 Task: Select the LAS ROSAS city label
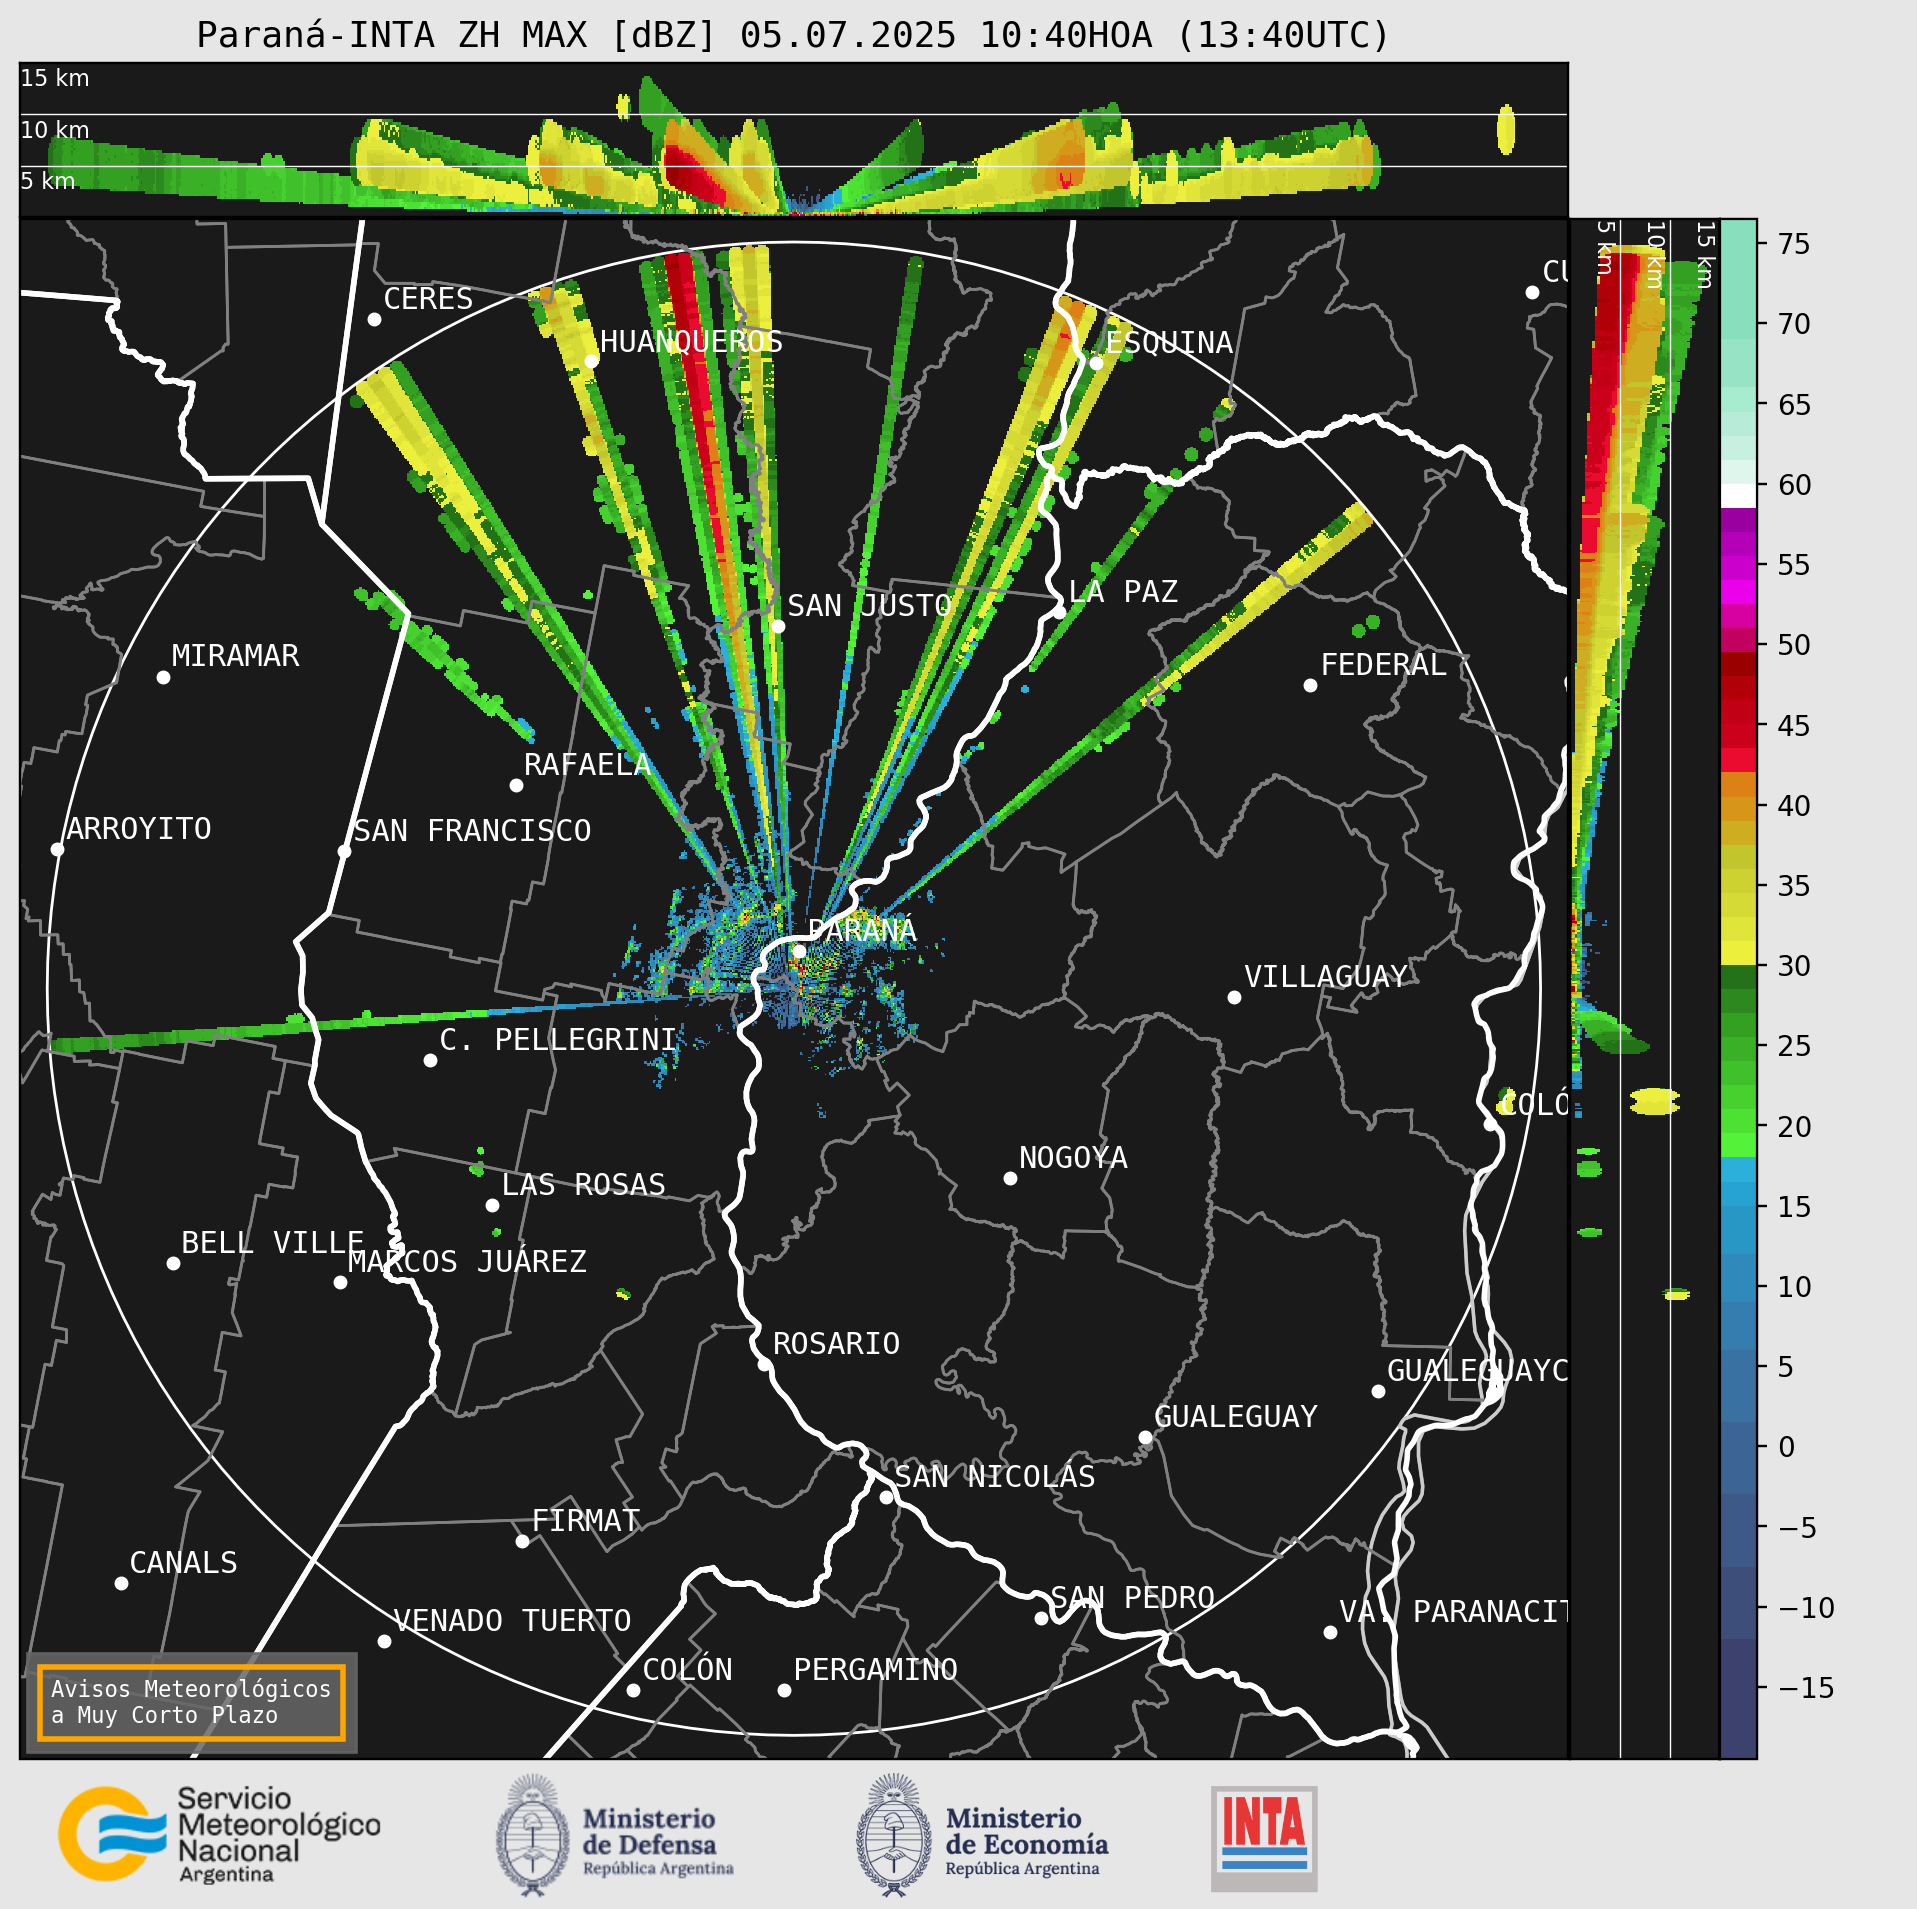pos(584,1184)
